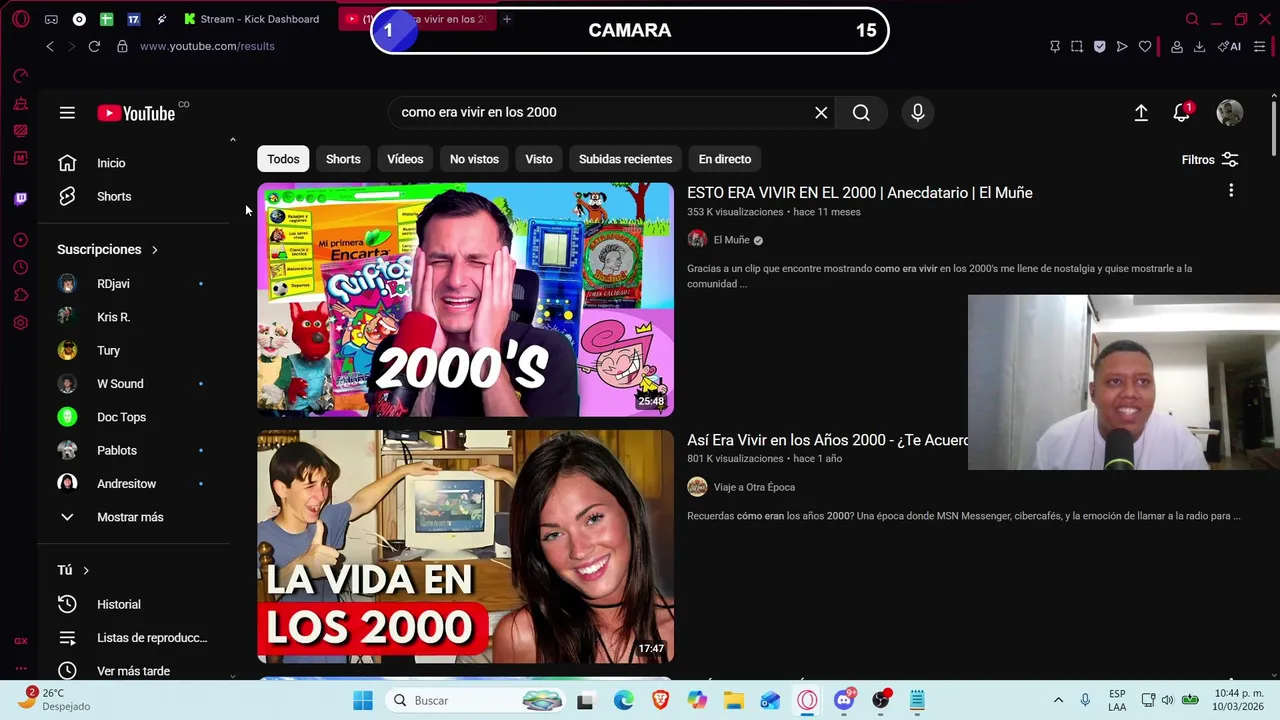Viewport: 1280px width, 720px height.
Task: Switch to the Kick Stream Dashboard tab
Action: coord(252,19)
